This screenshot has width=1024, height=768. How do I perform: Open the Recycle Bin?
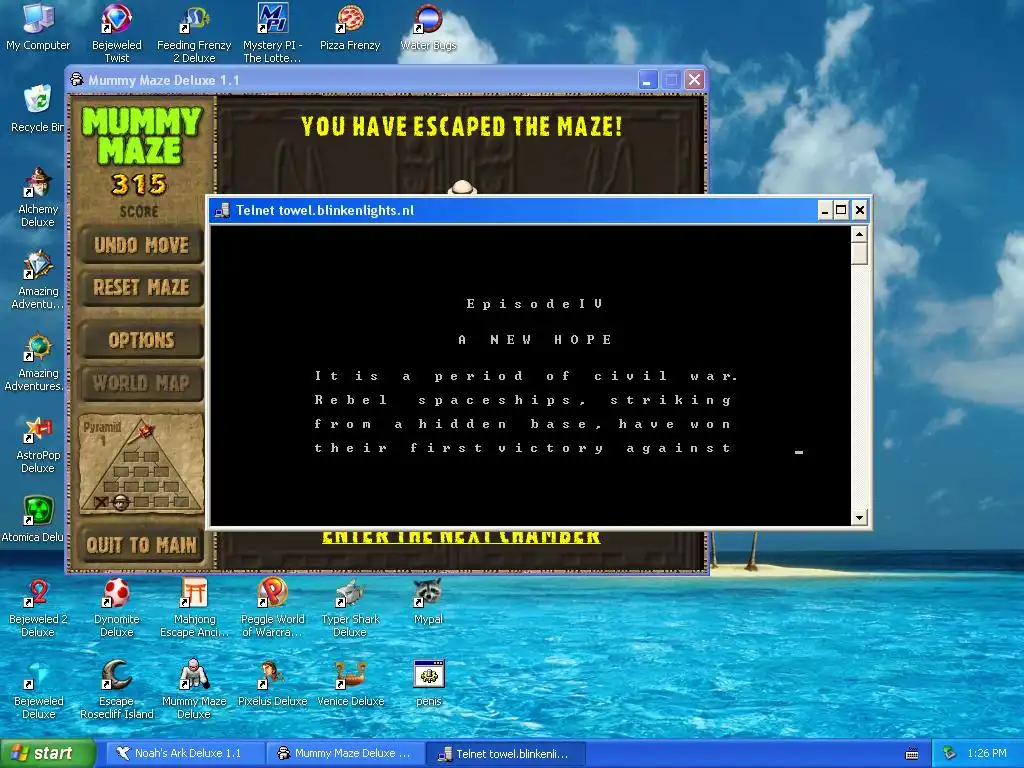tap(37, 108)
